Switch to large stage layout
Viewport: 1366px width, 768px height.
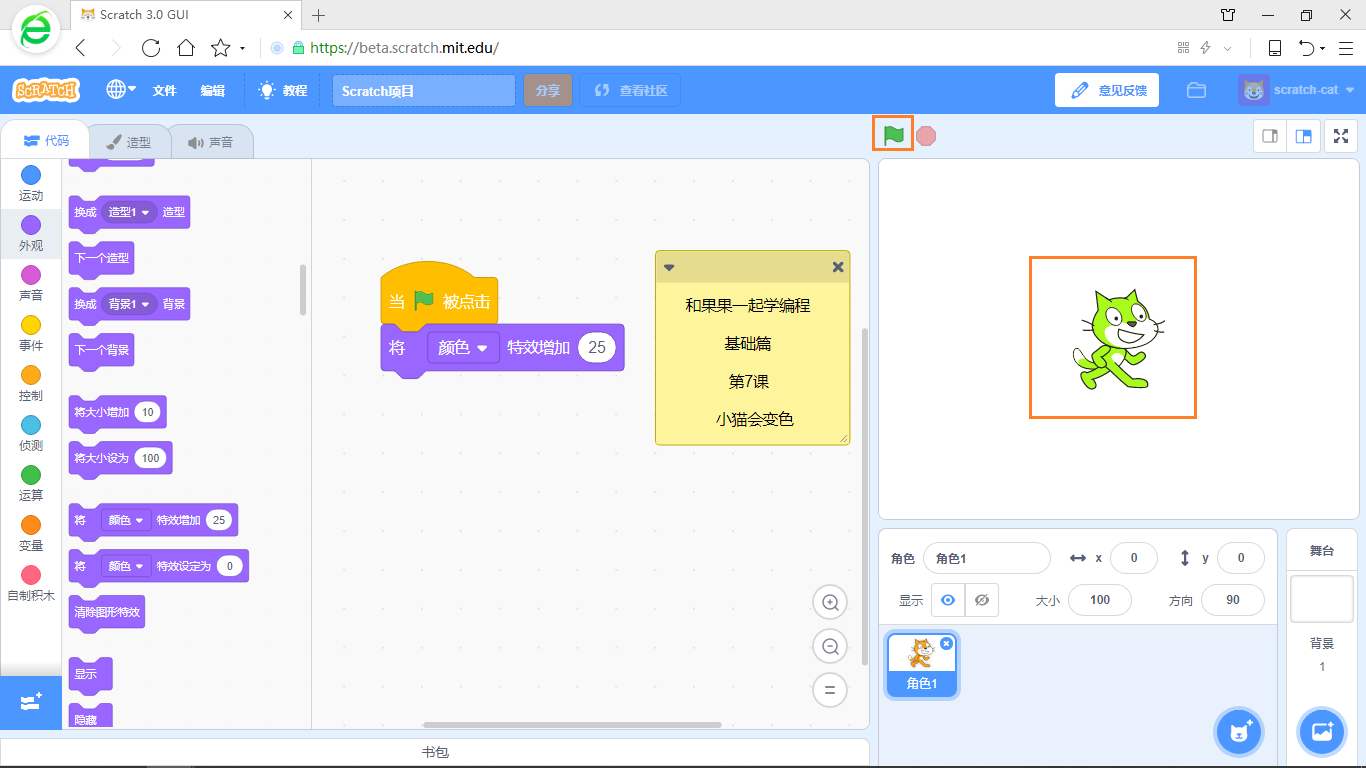tap(1304, 136)
